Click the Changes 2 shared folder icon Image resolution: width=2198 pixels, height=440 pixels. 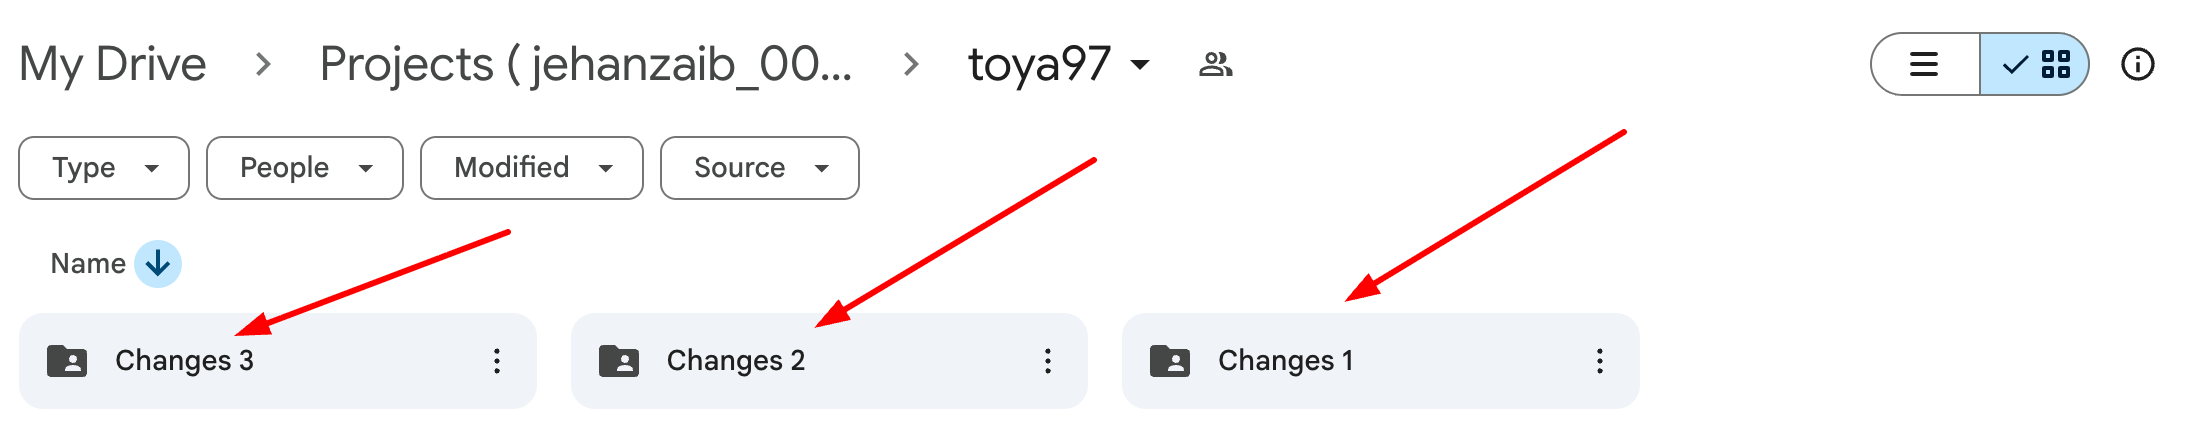point(619,361)
